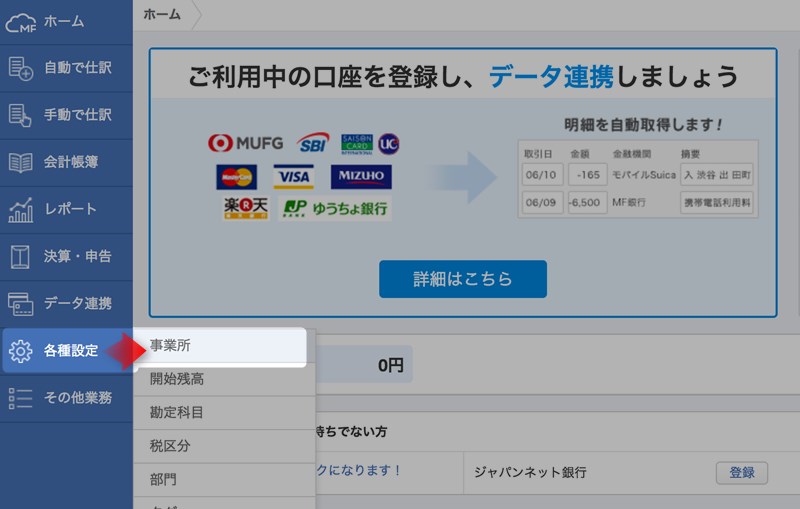Open その他業務 menu label
The image size is (800, 509).
(78, 397)
